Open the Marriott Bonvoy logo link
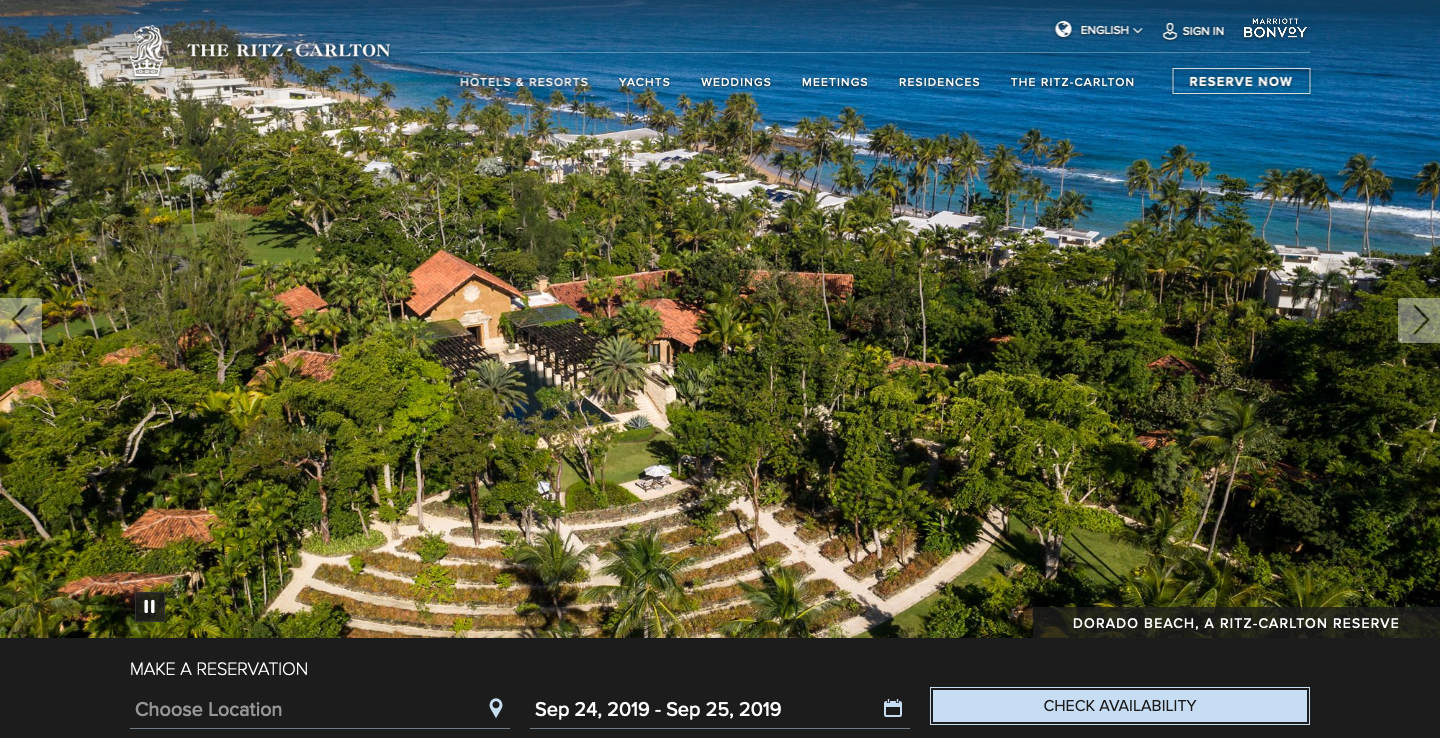Screen dimensions: 1440x738 (1275, 28)
